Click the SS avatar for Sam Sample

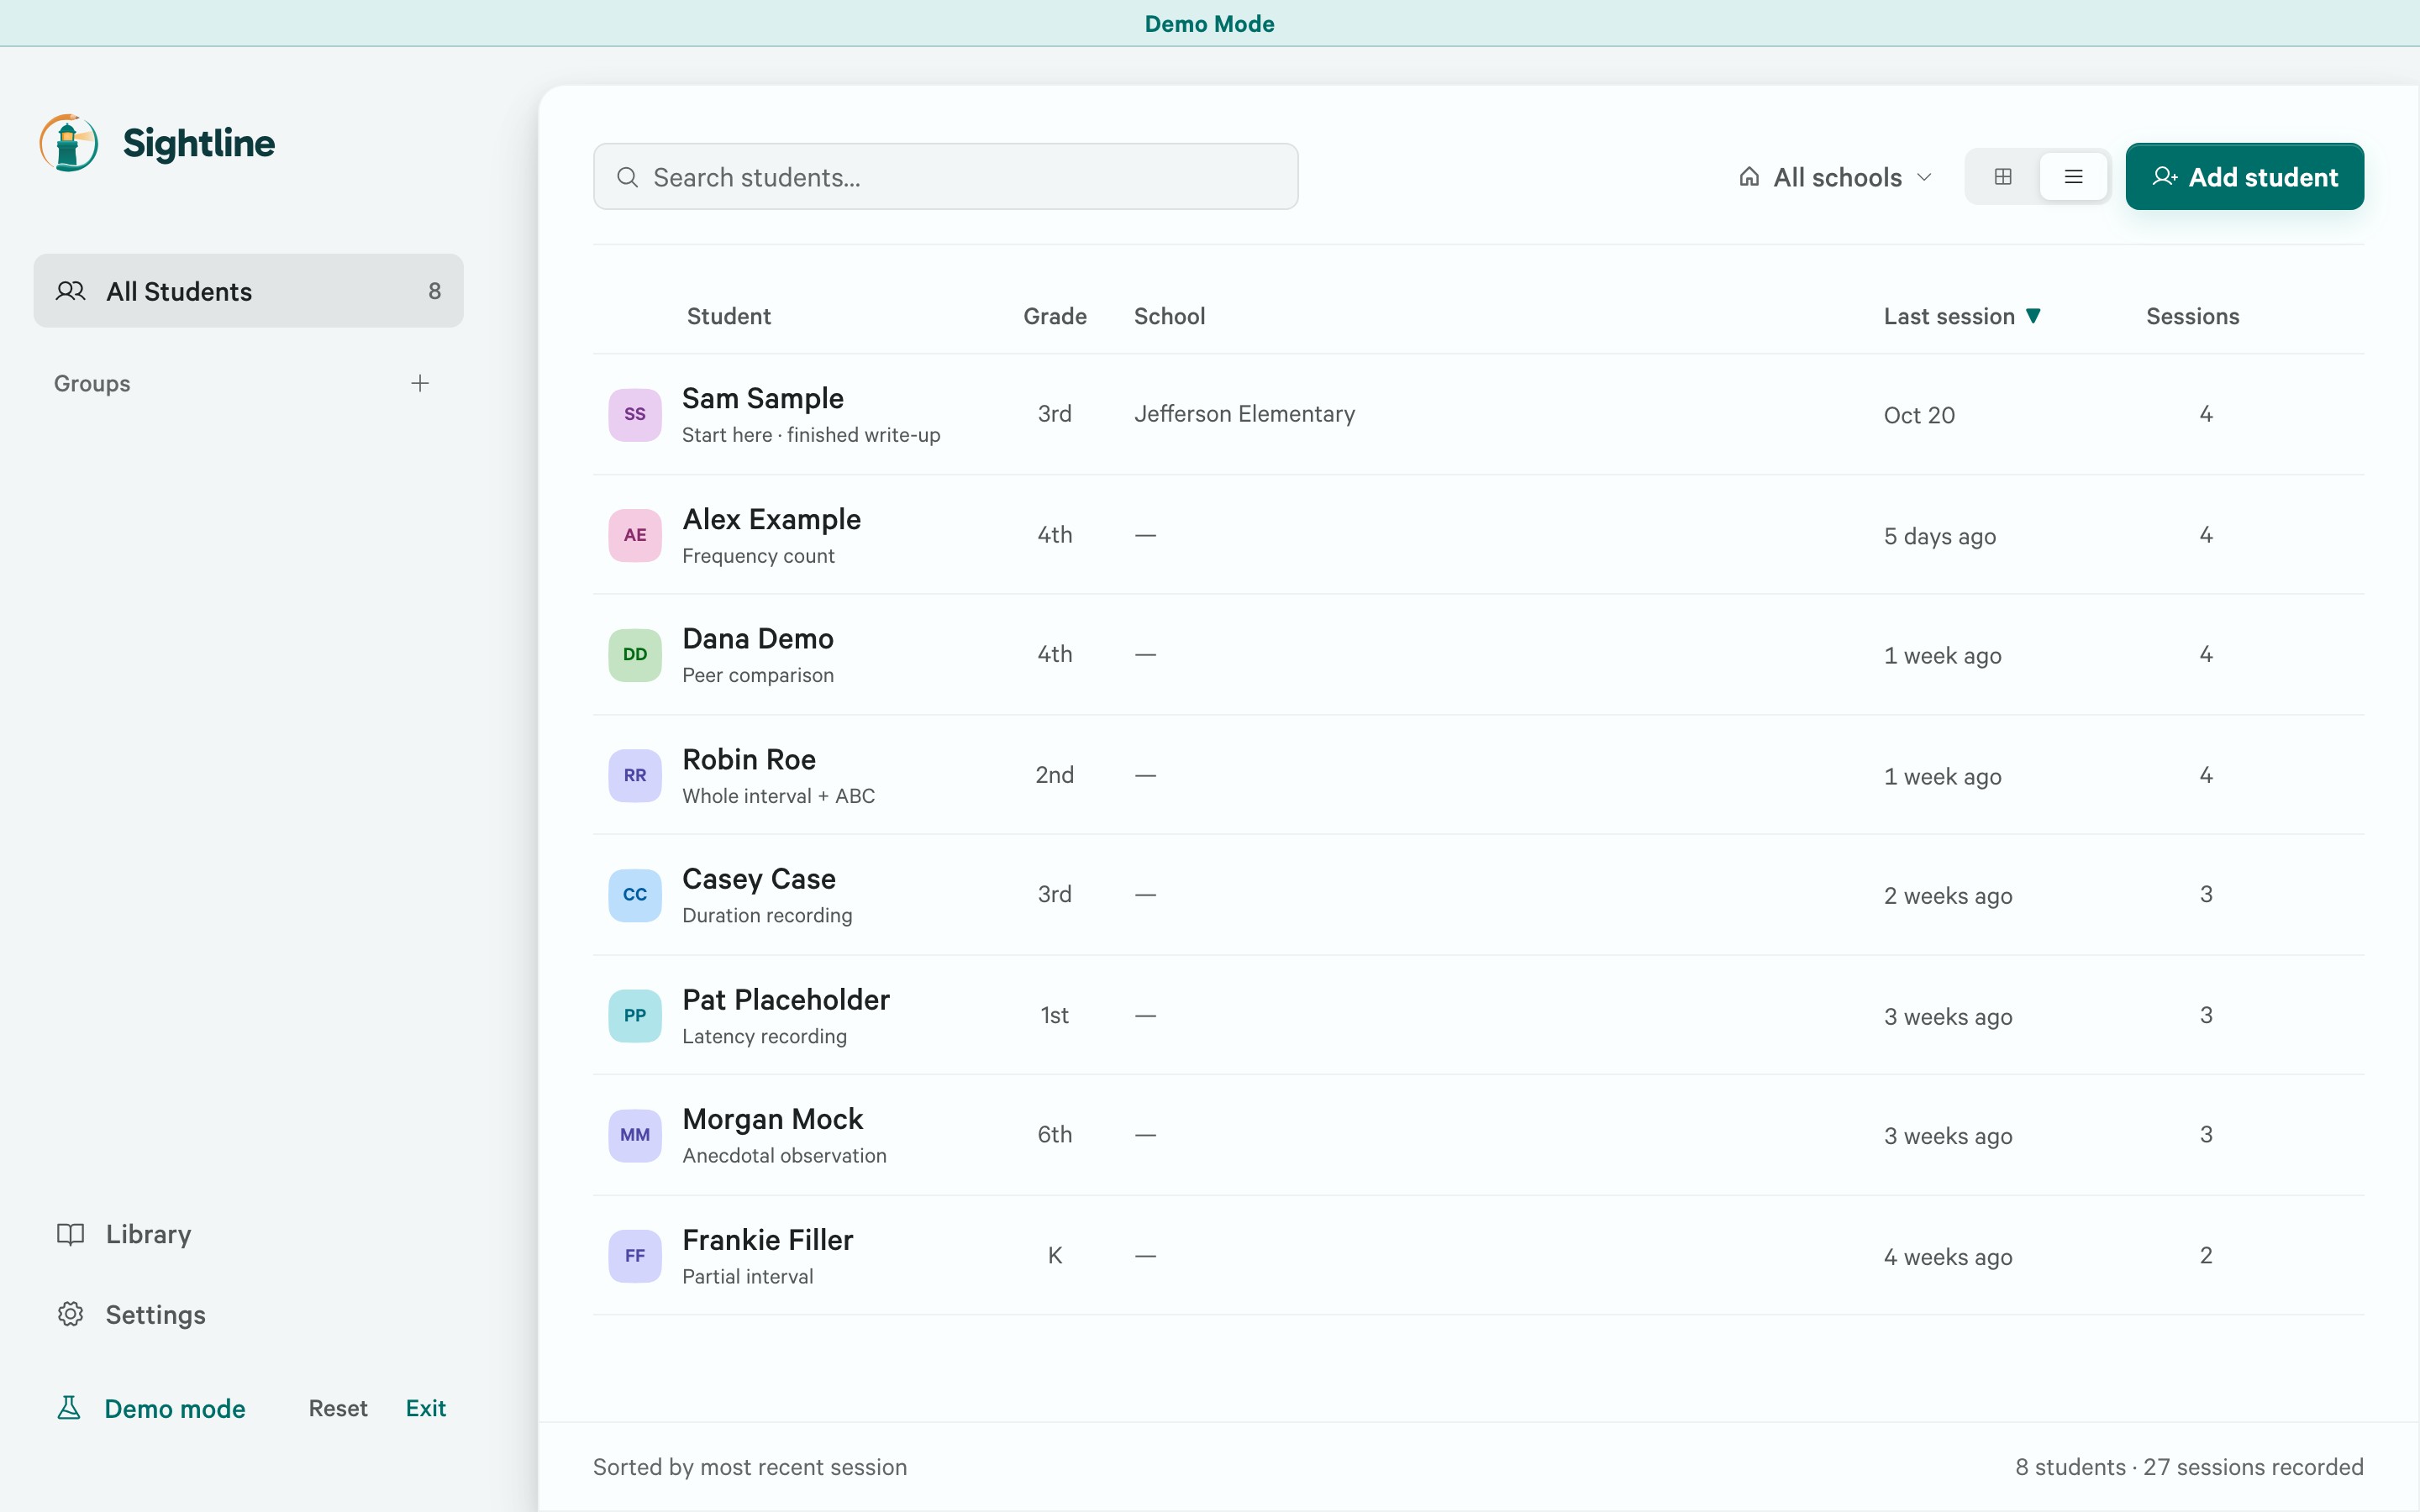coord(635,414)
